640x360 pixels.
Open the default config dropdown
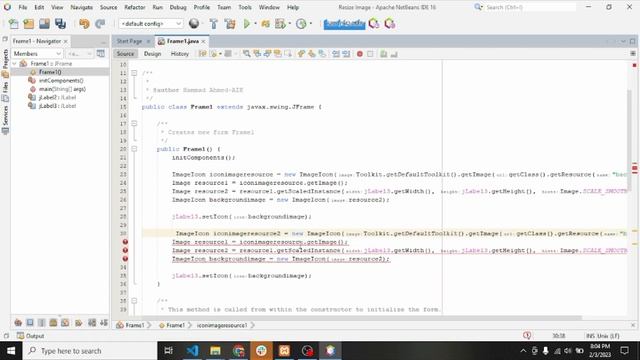tap(150, 24)
